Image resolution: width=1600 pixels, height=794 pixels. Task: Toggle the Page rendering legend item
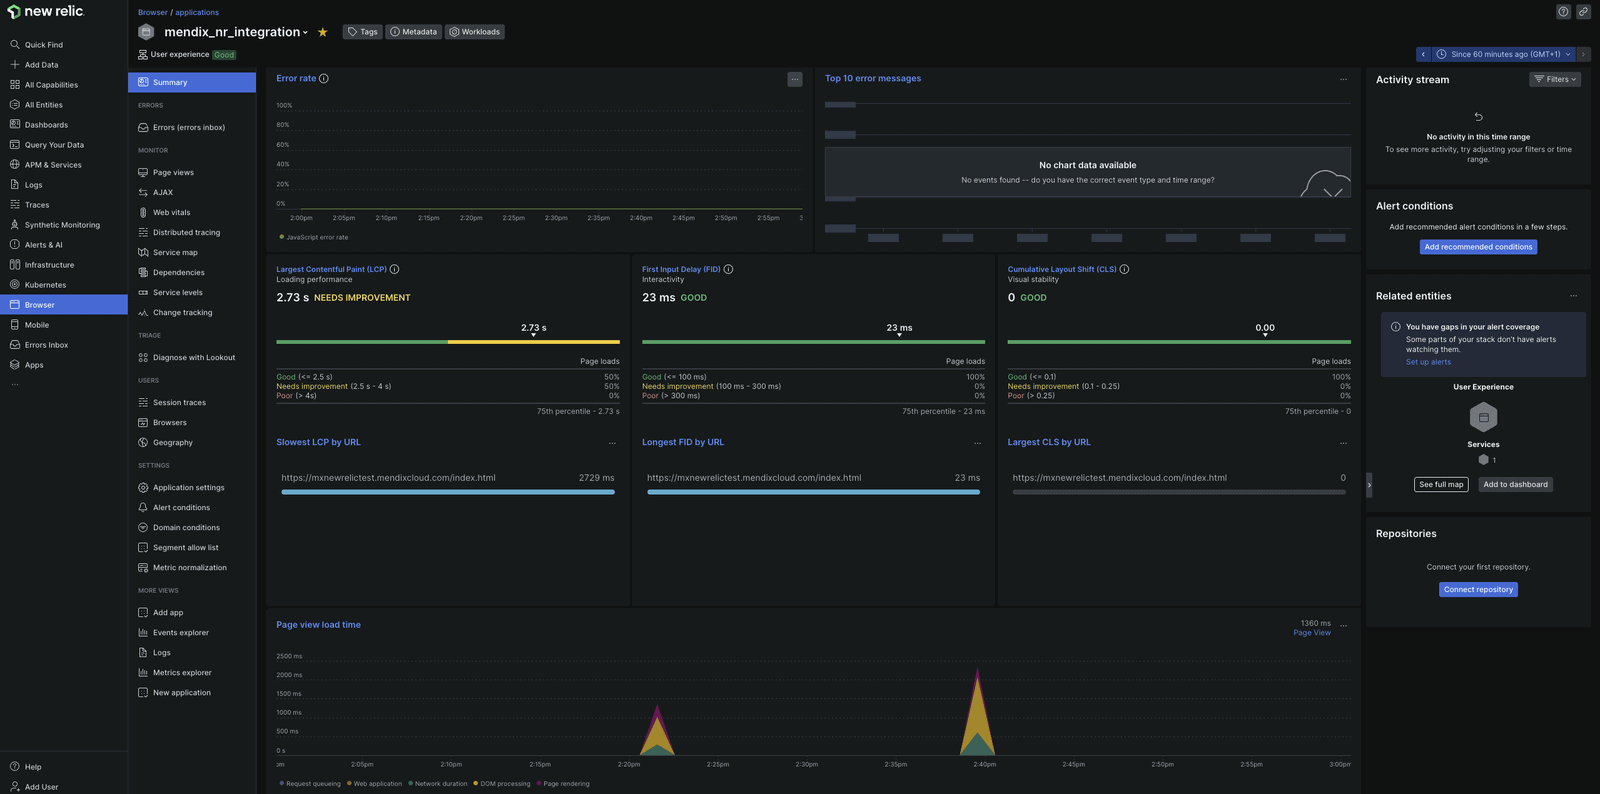pos(563,784)
